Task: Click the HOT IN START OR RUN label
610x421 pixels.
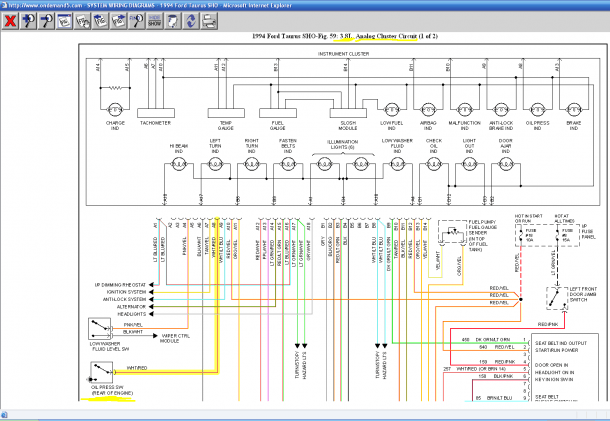Action: click(x=528, y=218)
